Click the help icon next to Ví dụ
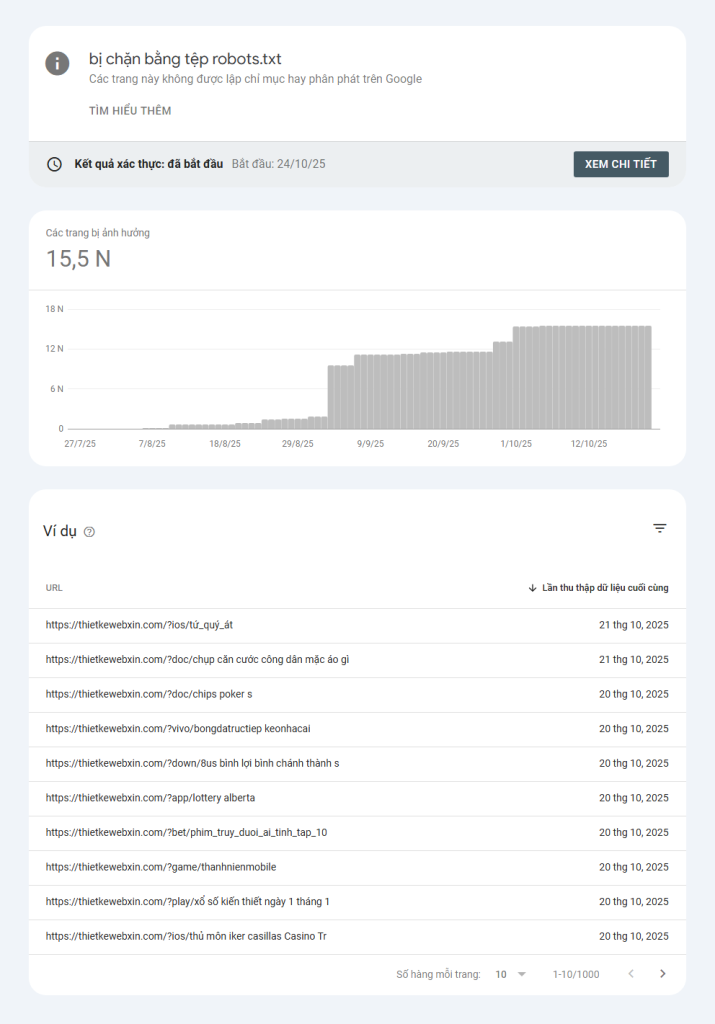This screenshot has width=715, height=1024. [x=90, y=532]
